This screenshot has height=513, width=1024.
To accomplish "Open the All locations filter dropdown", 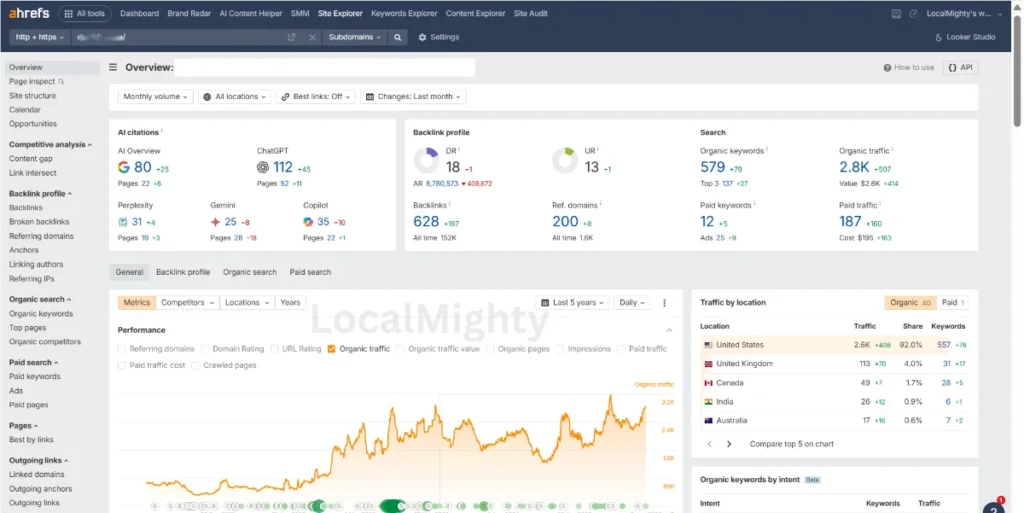I will pos(235,97).
